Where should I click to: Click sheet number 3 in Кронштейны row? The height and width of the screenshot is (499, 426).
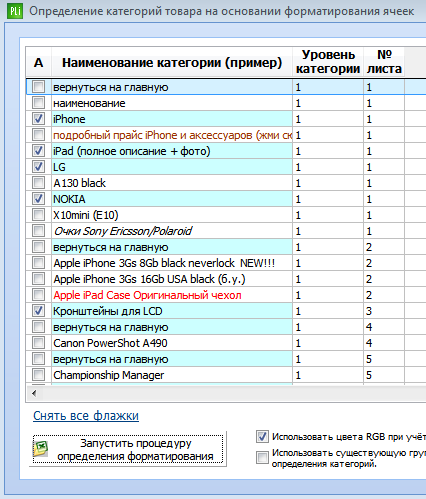point(369,311)
